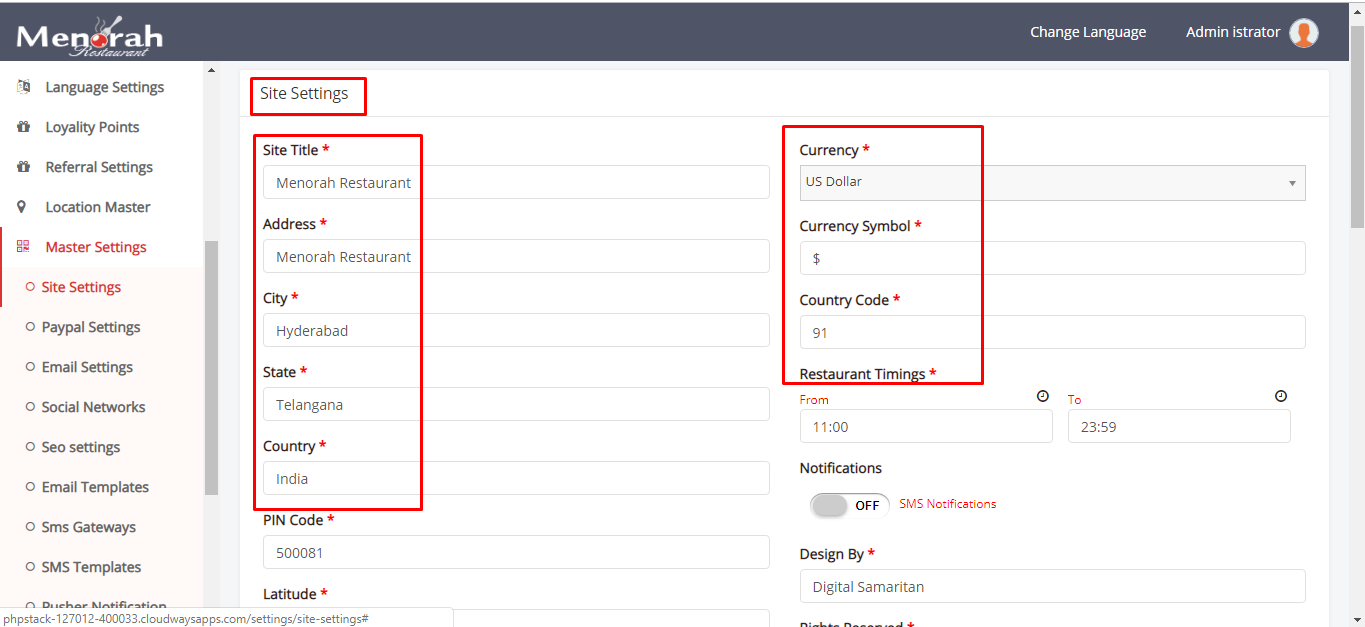Click the Referral Settings gift icon
The width and height of the screenshot is (1365, 627).
[23, 167]
